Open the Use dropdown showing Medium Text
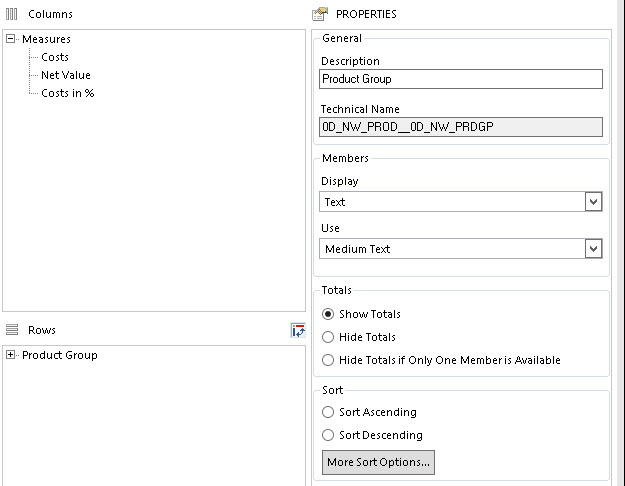 coord(461,249)
